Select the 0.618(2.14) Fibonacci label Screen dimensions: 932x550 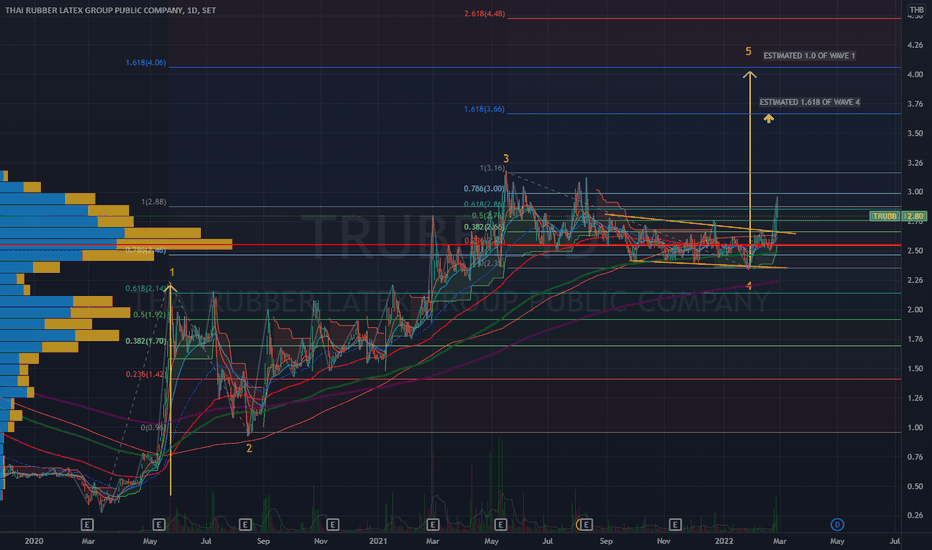point(146,288)
